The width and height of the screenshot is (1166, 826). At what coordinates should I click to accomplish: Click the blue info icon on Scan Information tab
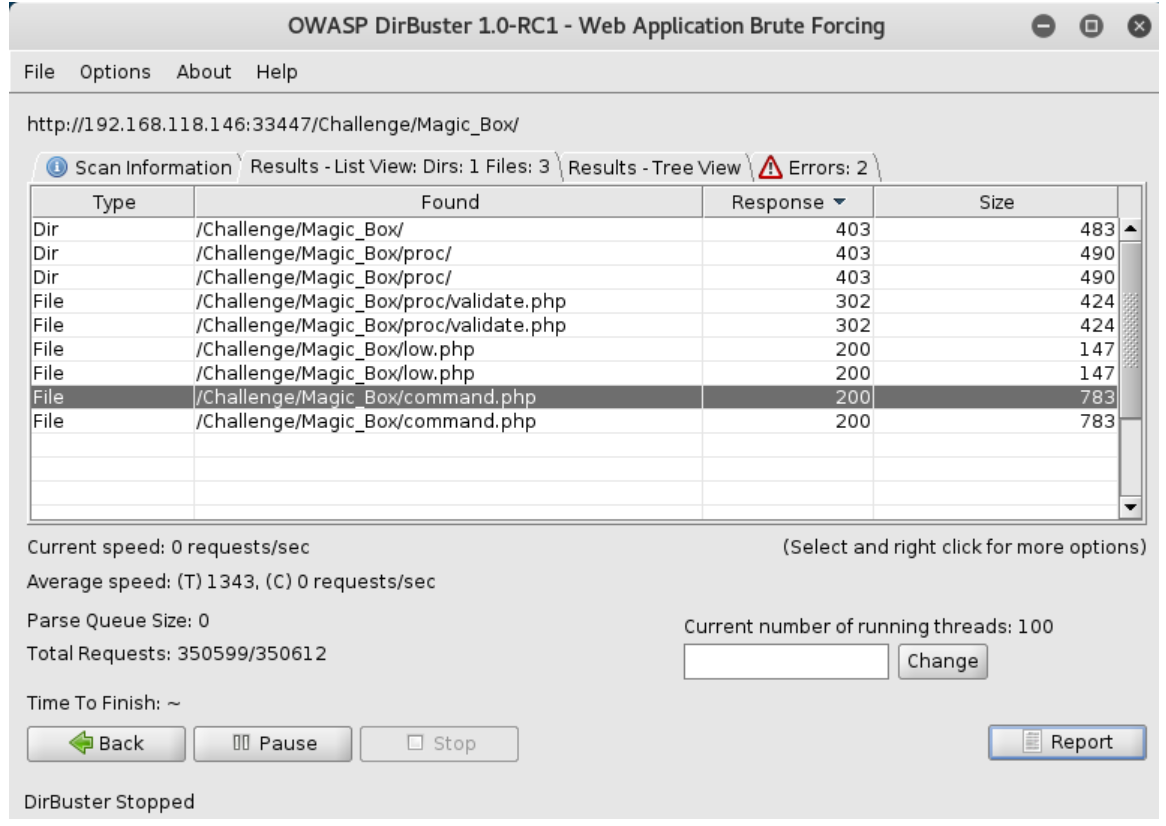tap(57, 167)
